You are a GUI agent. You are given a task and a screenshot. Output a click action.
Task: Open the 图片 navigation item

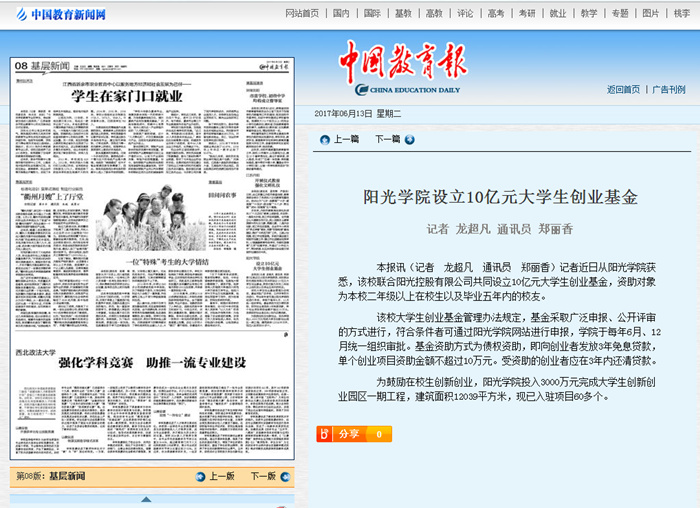point(650,13)
